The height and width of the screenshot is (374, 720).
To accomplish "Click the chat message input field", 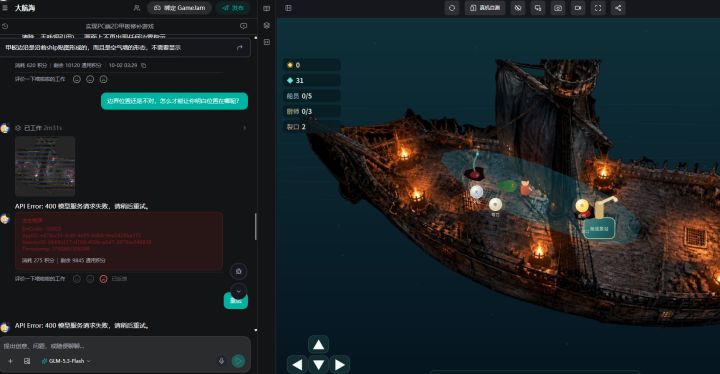I will tap(125, 346).
